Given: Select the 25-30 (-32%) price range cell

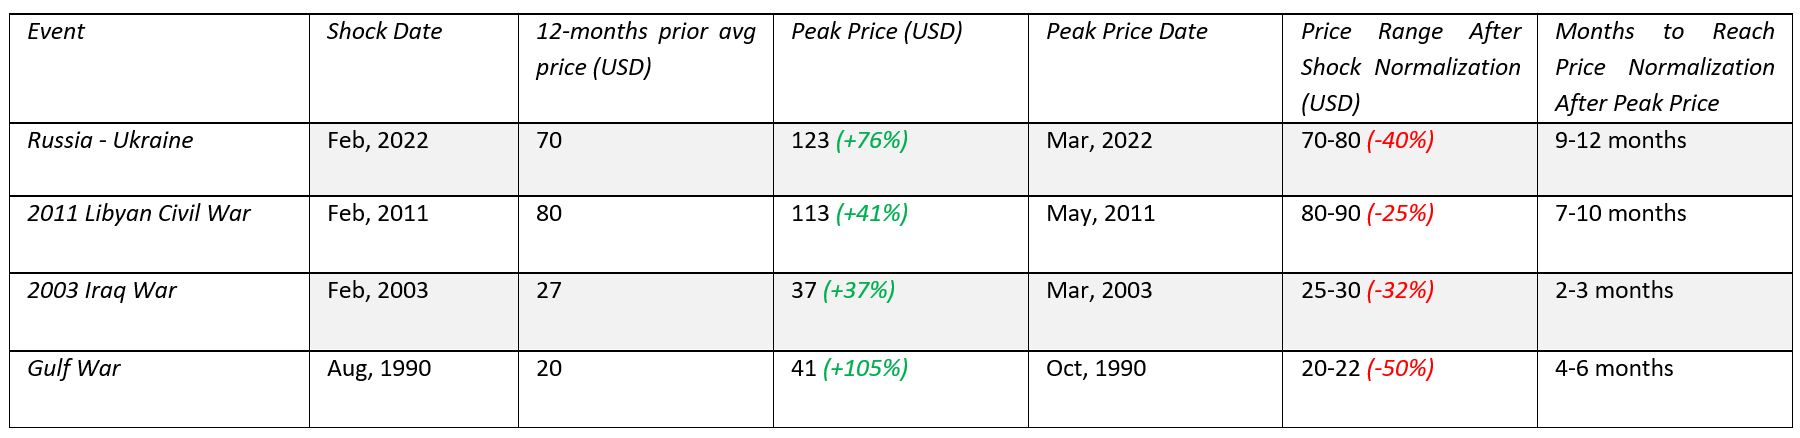Looking at the screenshot, I should (1367, 291).
